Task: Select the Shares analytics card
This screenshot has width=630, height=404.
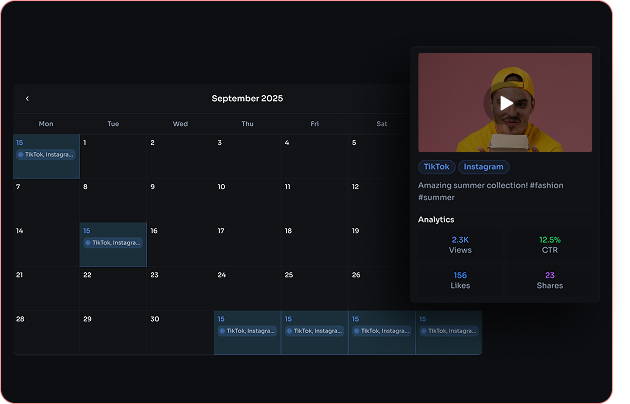Action: point(549,279)
